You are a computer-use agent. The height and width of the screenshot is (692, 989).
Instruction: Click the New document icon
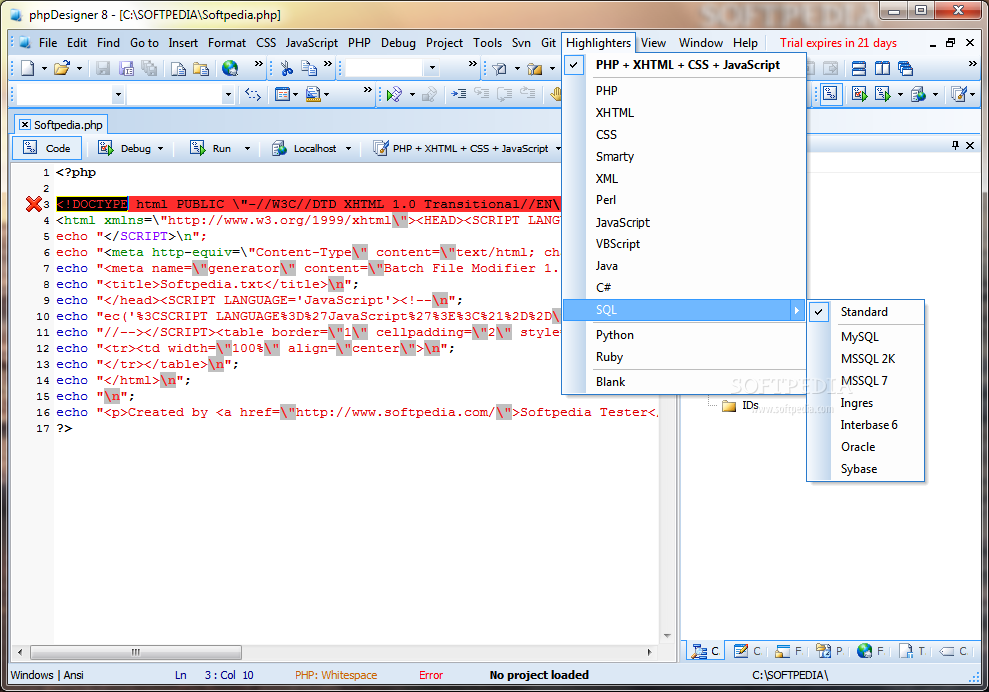pos(27,67)
